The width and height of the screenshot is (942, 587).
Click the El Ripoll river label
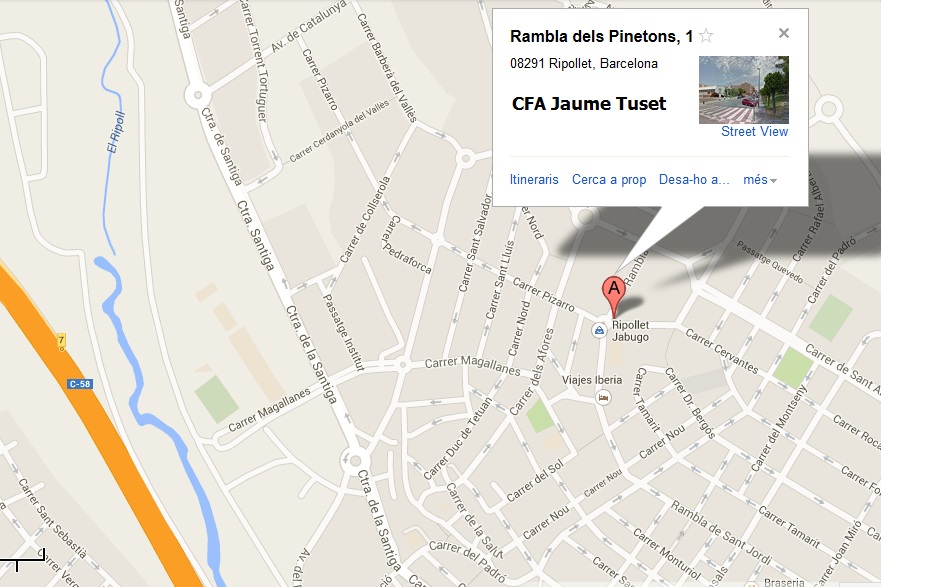[x=116, y=132]
